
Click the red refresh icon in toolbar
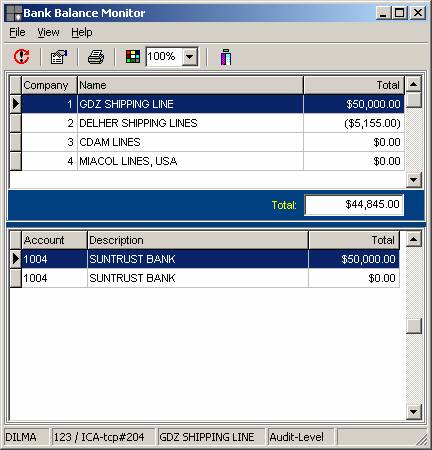[x=22, y=56]
